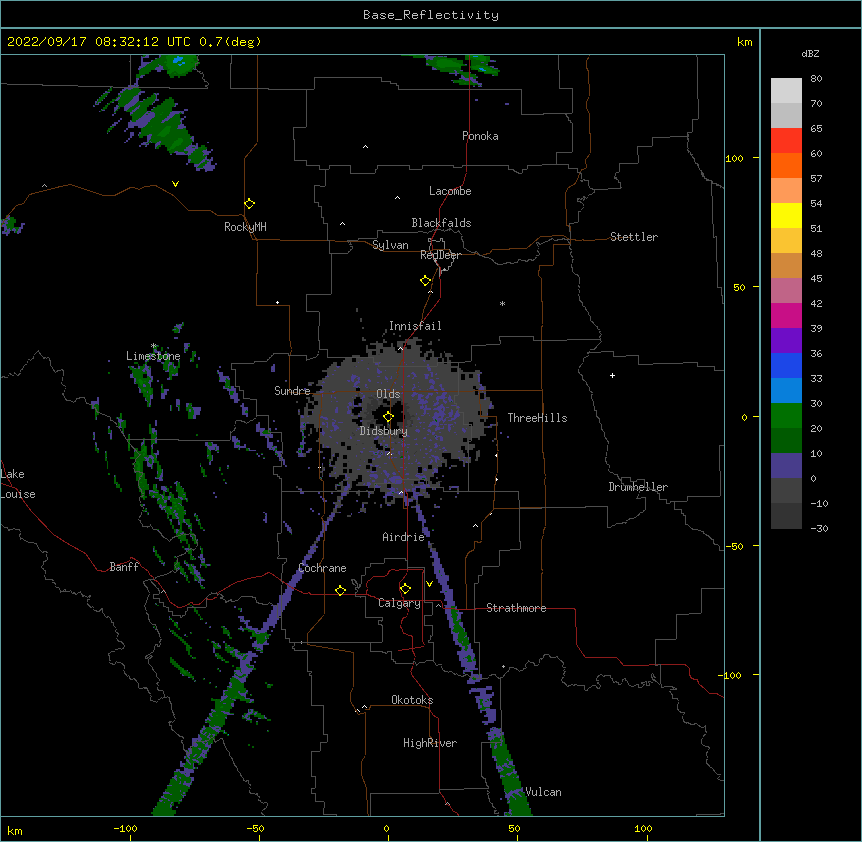Click the Cochrane town label
This screenshot has width=862, height=842.
point(323,568)
